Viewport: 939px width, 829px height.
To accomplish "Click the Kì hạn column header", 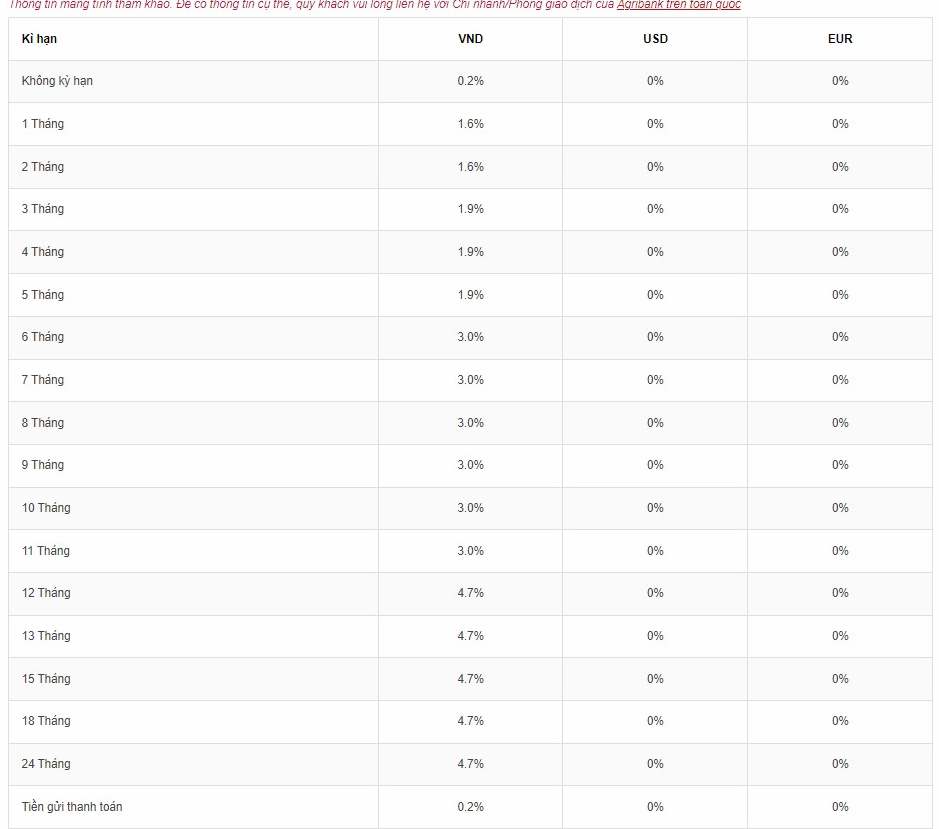I will (x=40, y=39).
